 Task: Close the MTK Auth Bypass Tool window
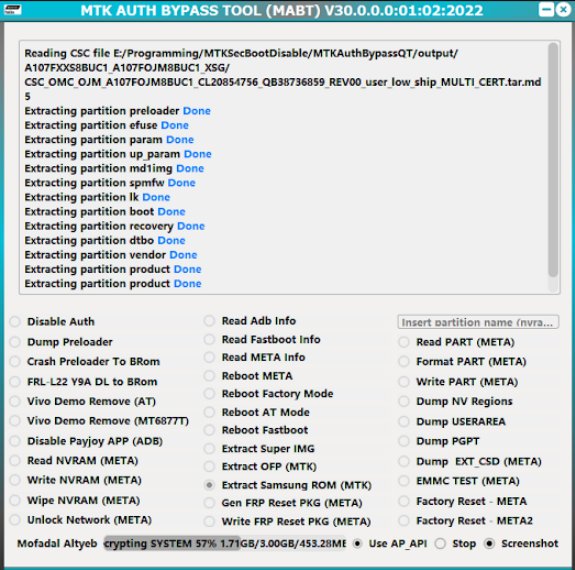coord(563,10)
